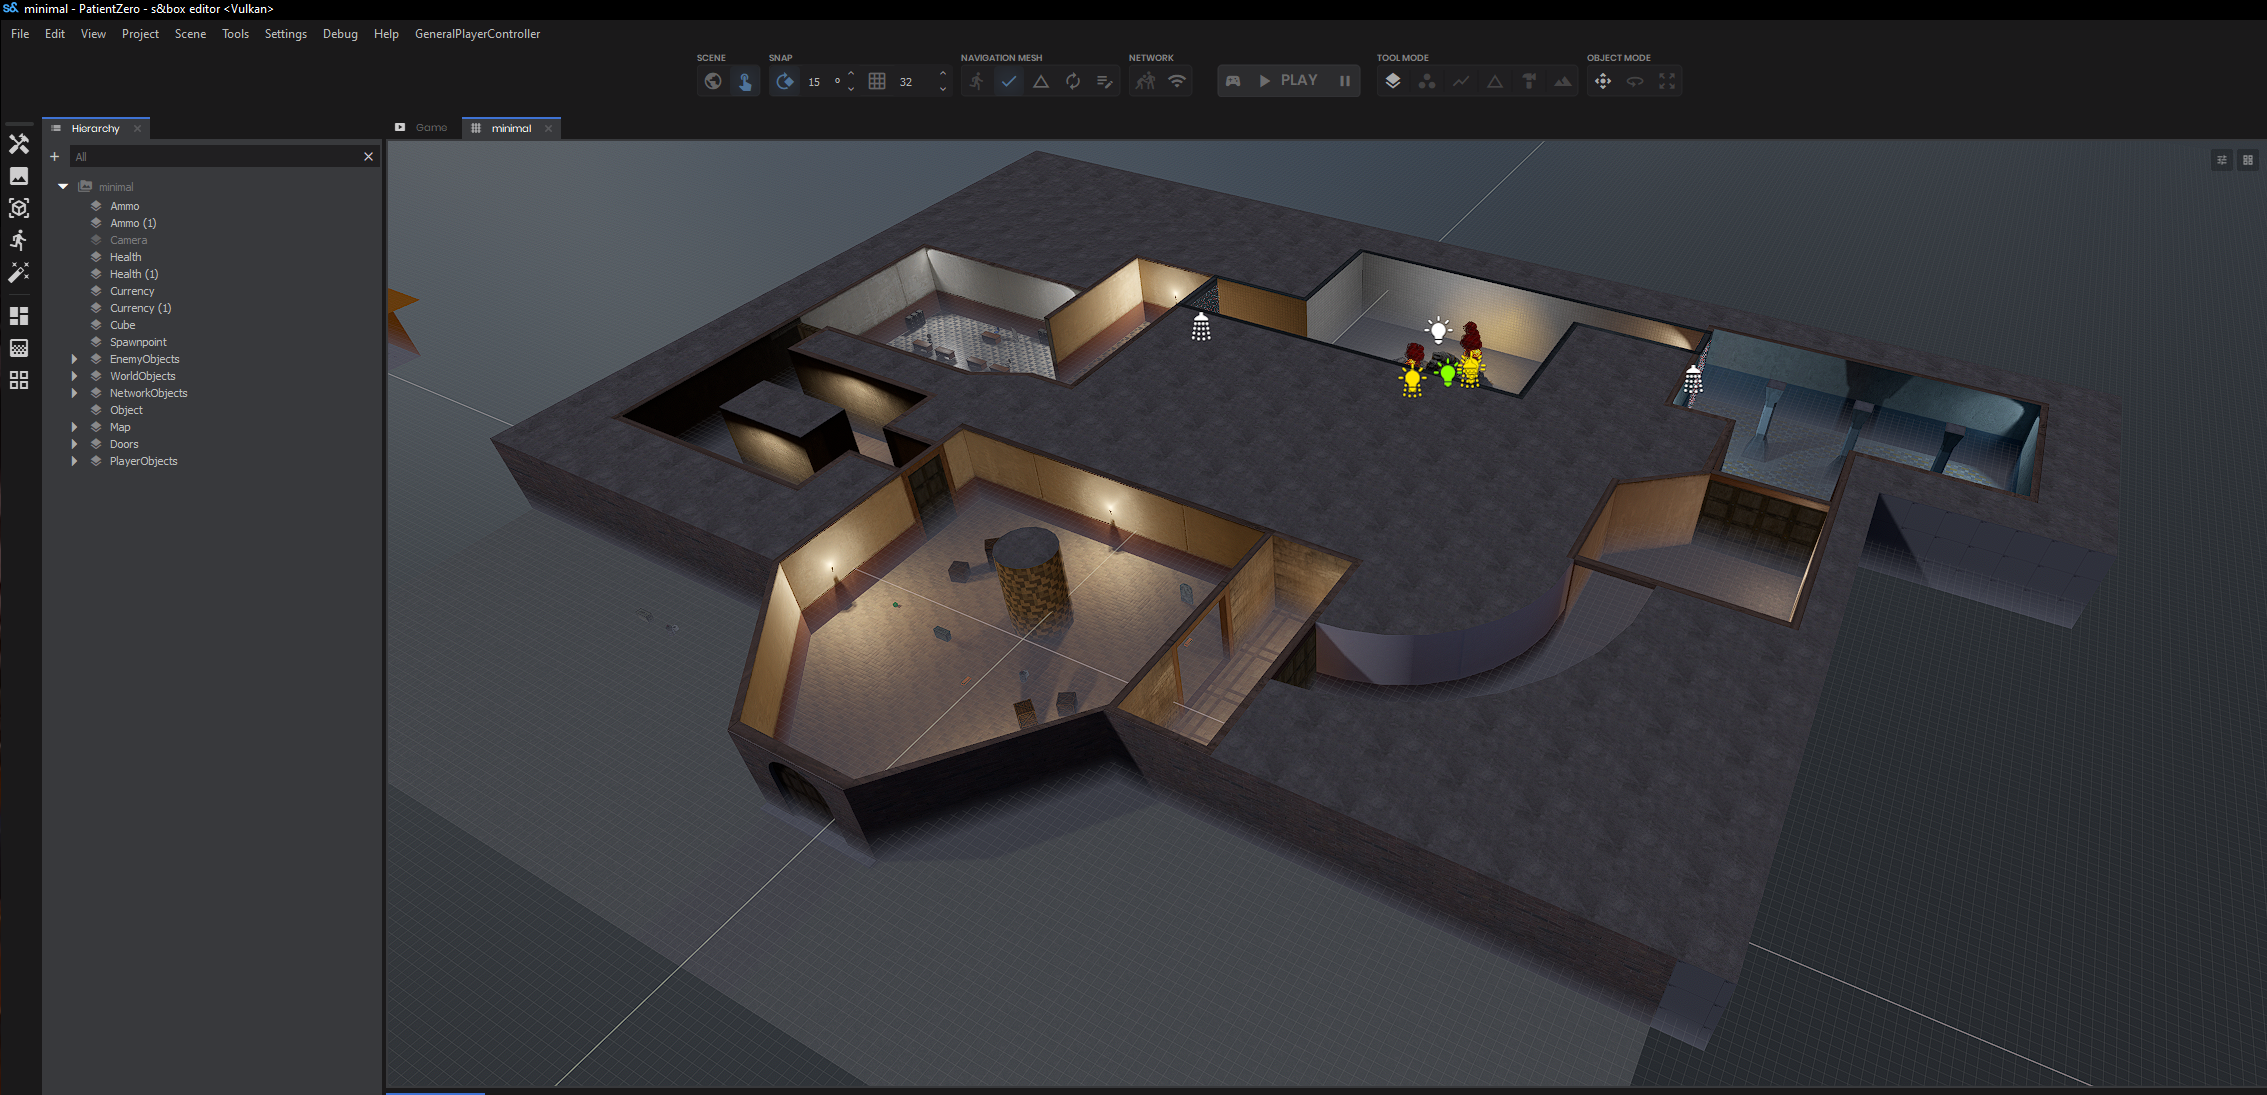The image size is (2267, 1095).
Task: Open the Project menu
Action: click(x=140, y=34)
